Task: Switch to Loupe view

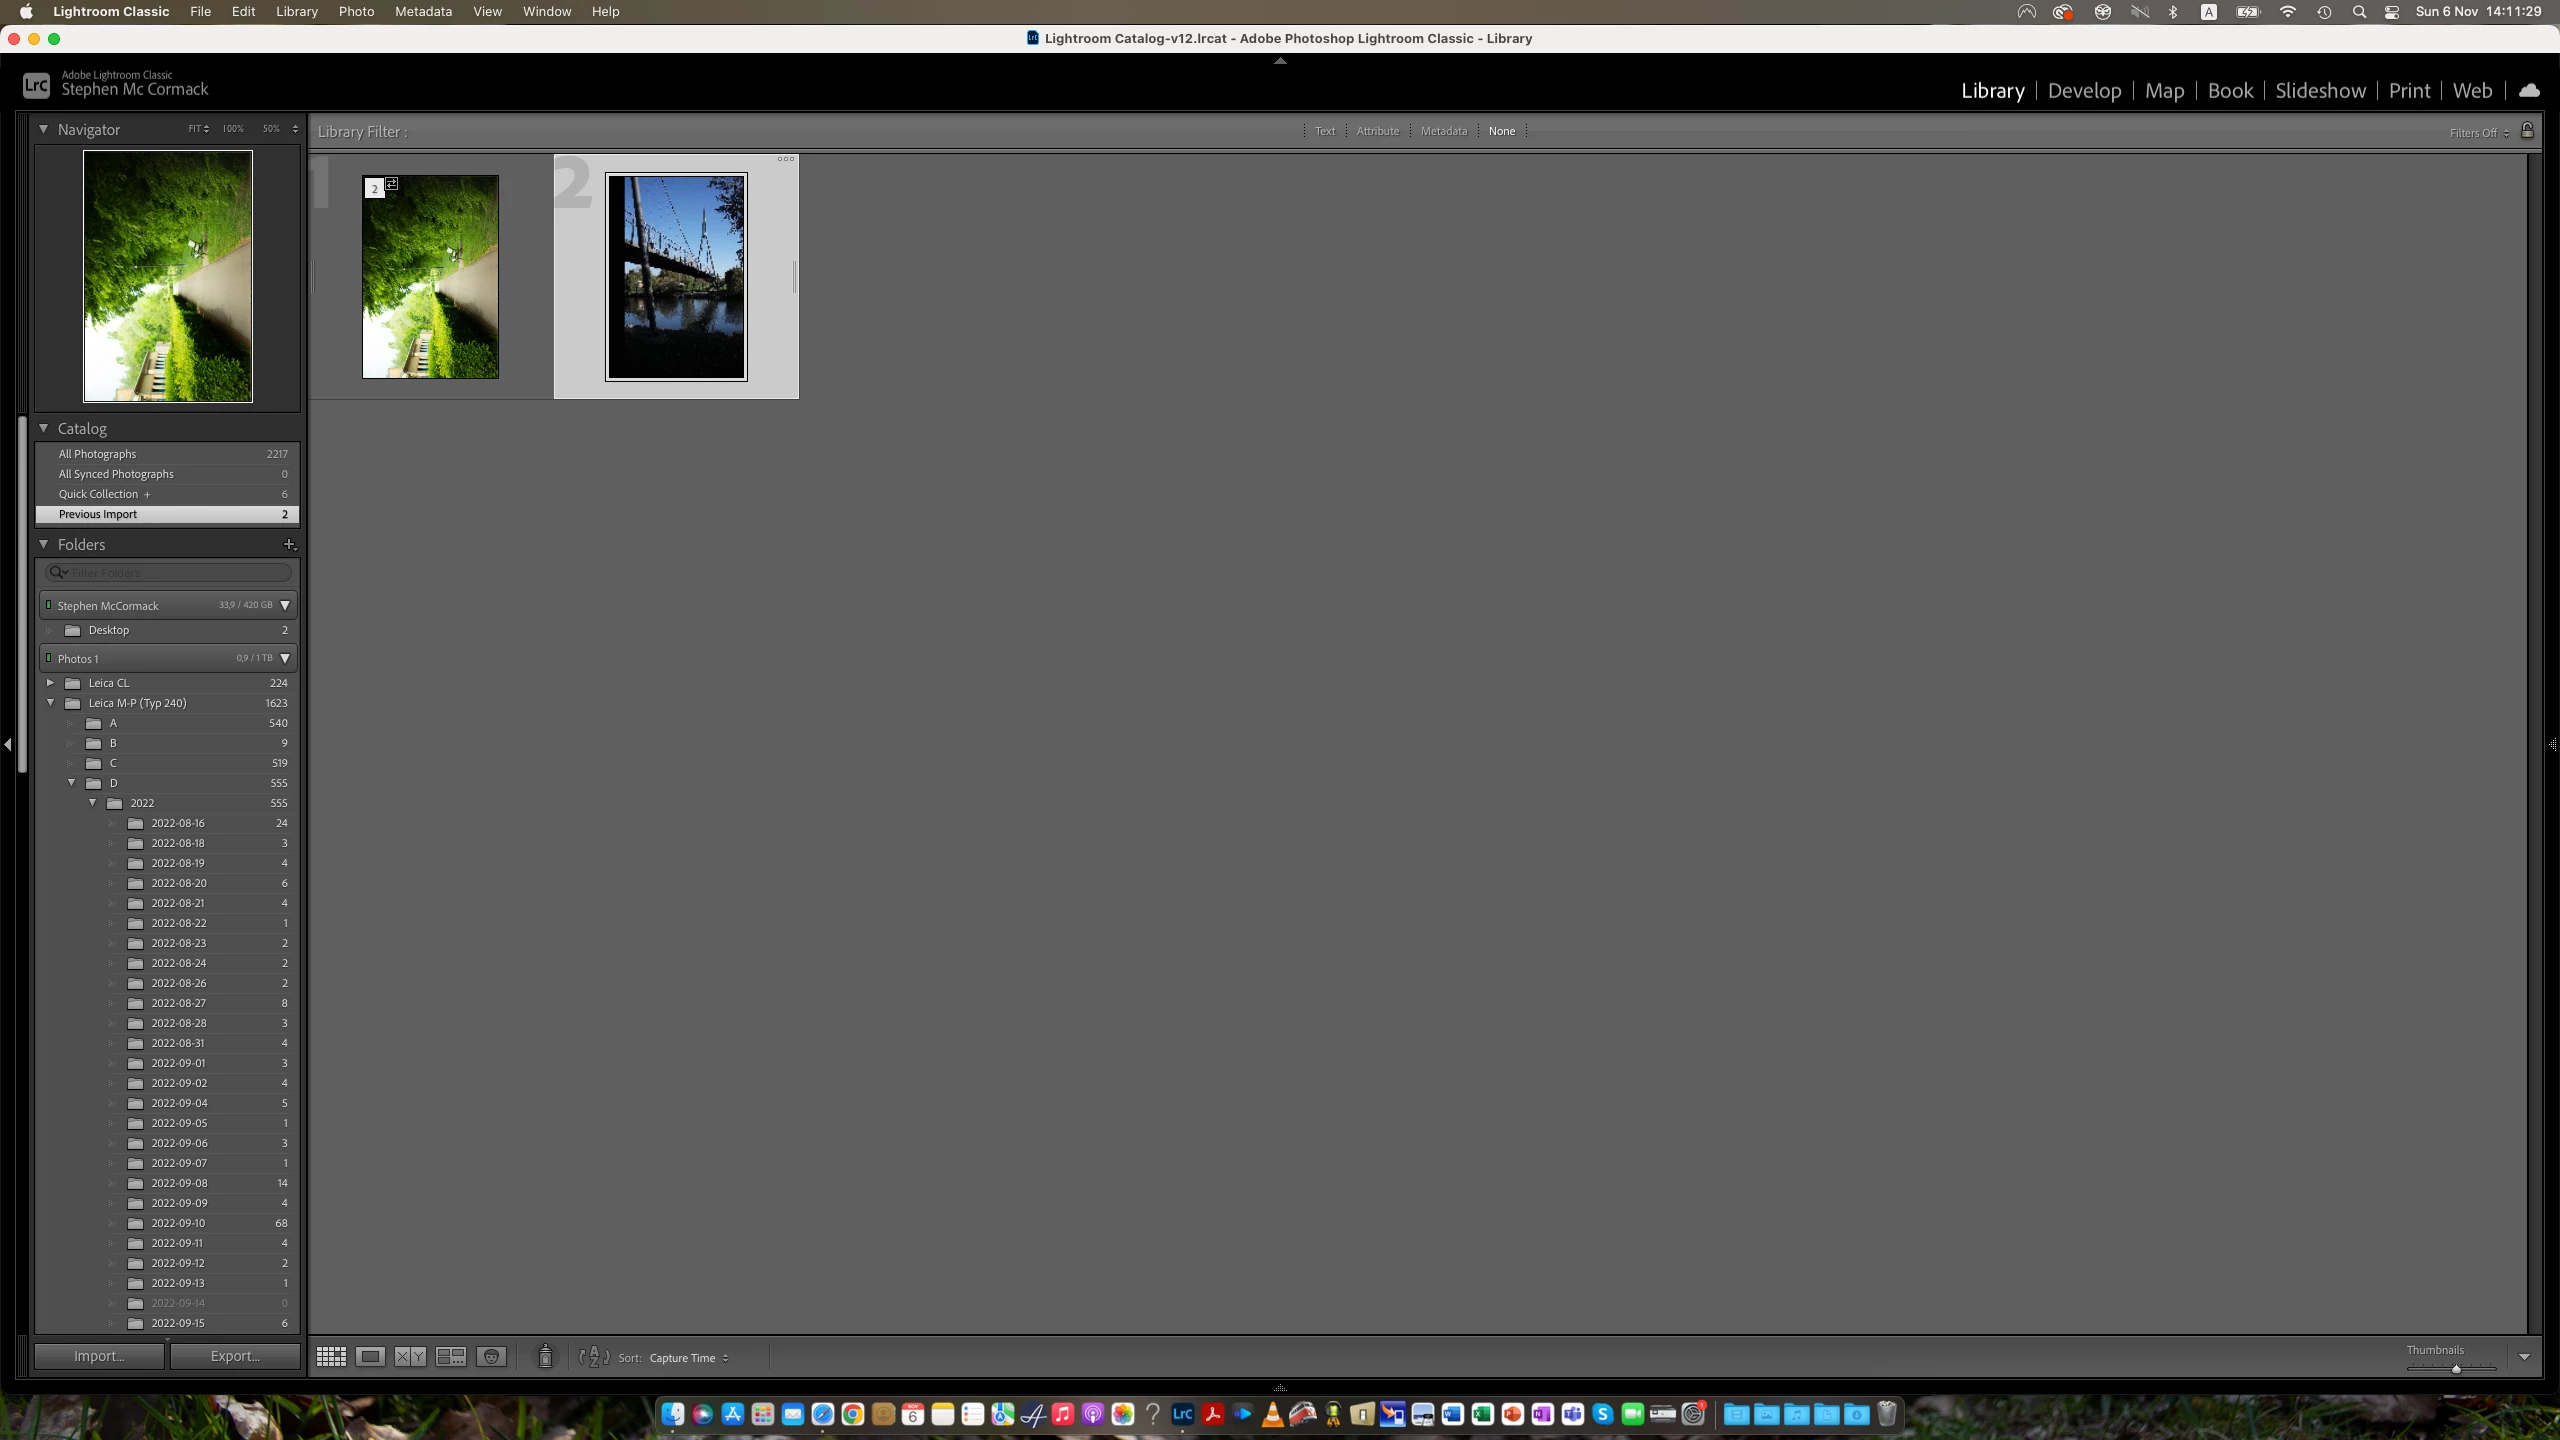Action: (370, 1357)
